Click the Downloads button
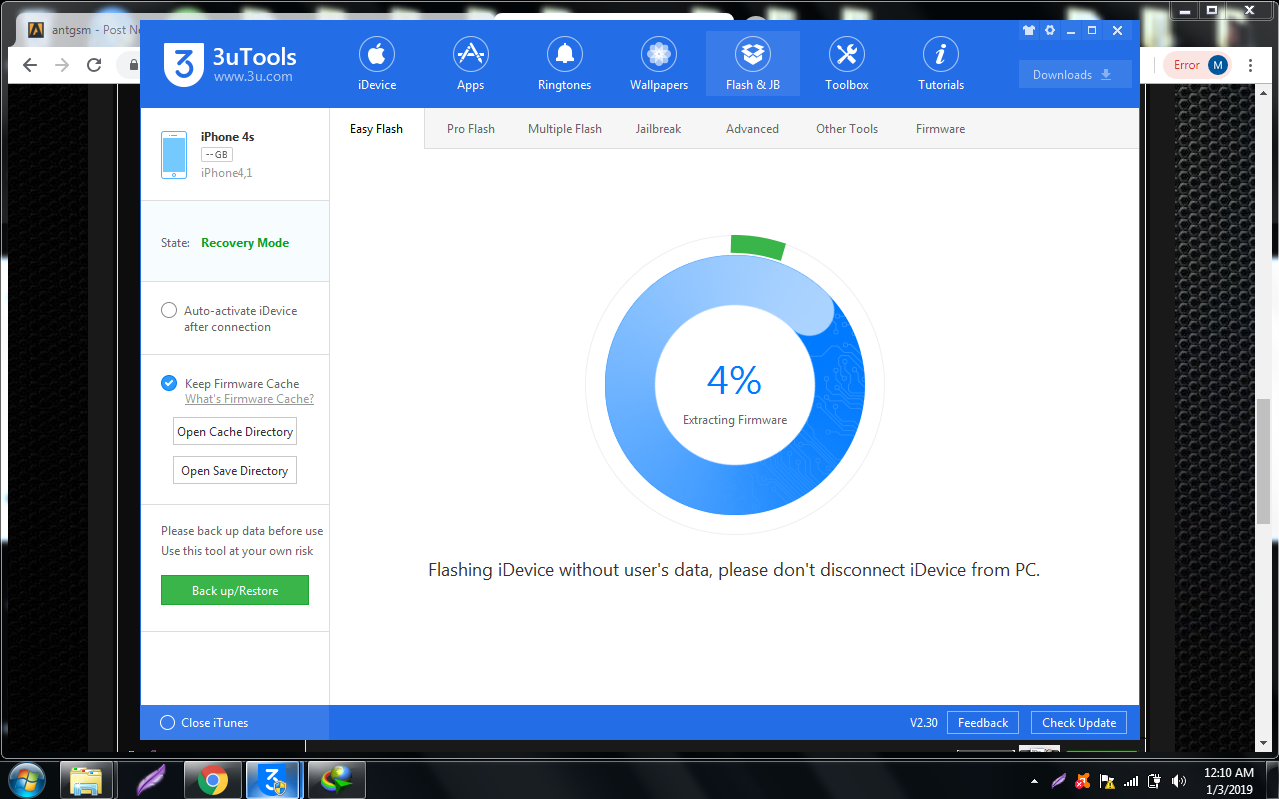This screenshot has width=1279, height=799. [x=1075, y=74]
